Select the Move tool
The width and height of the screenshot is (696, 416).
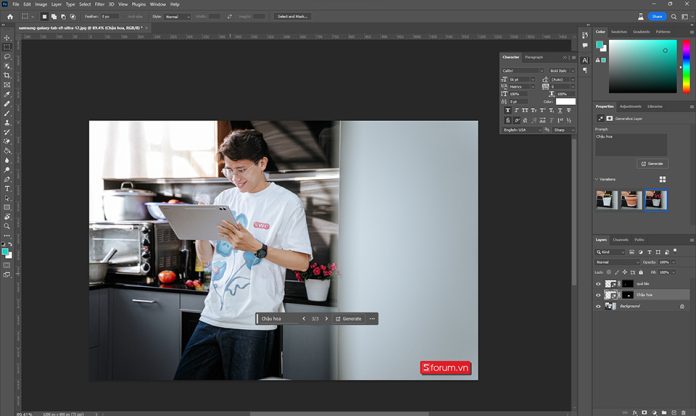coord(7,38)
